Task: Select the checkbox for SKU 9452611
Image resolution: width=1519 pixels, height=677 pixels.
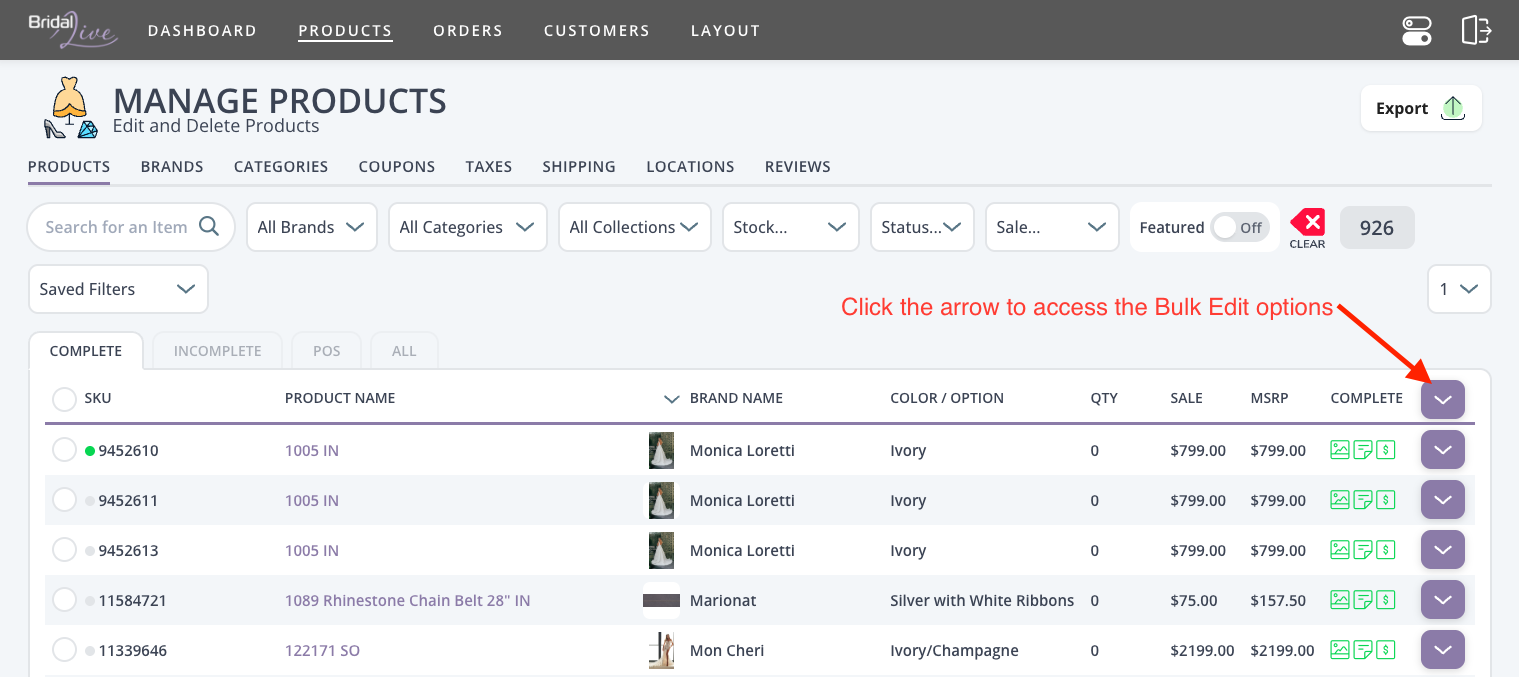Action: (x=64, y=500)
